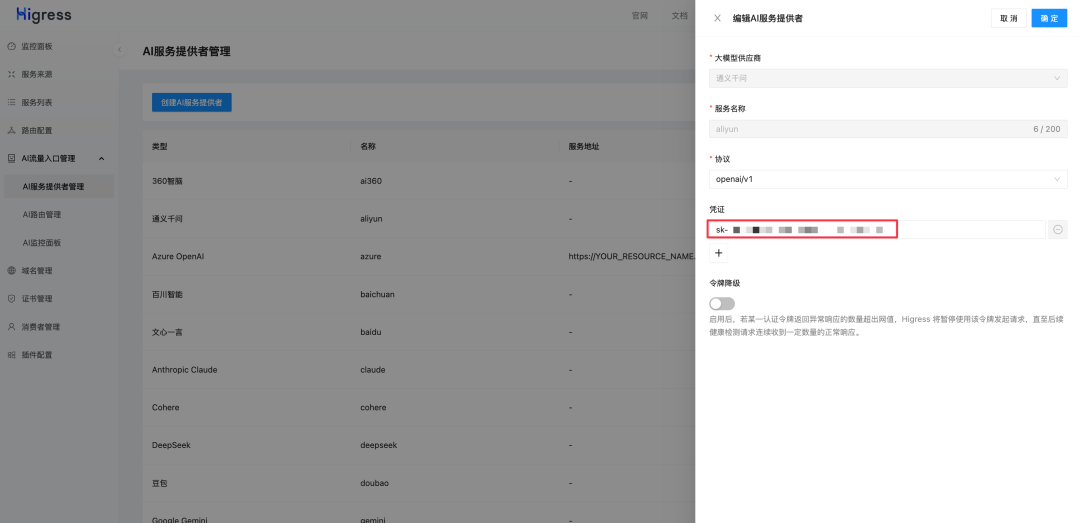
Task: Click the 服务名称 aliyun field
Action: [x=888, y=129]
